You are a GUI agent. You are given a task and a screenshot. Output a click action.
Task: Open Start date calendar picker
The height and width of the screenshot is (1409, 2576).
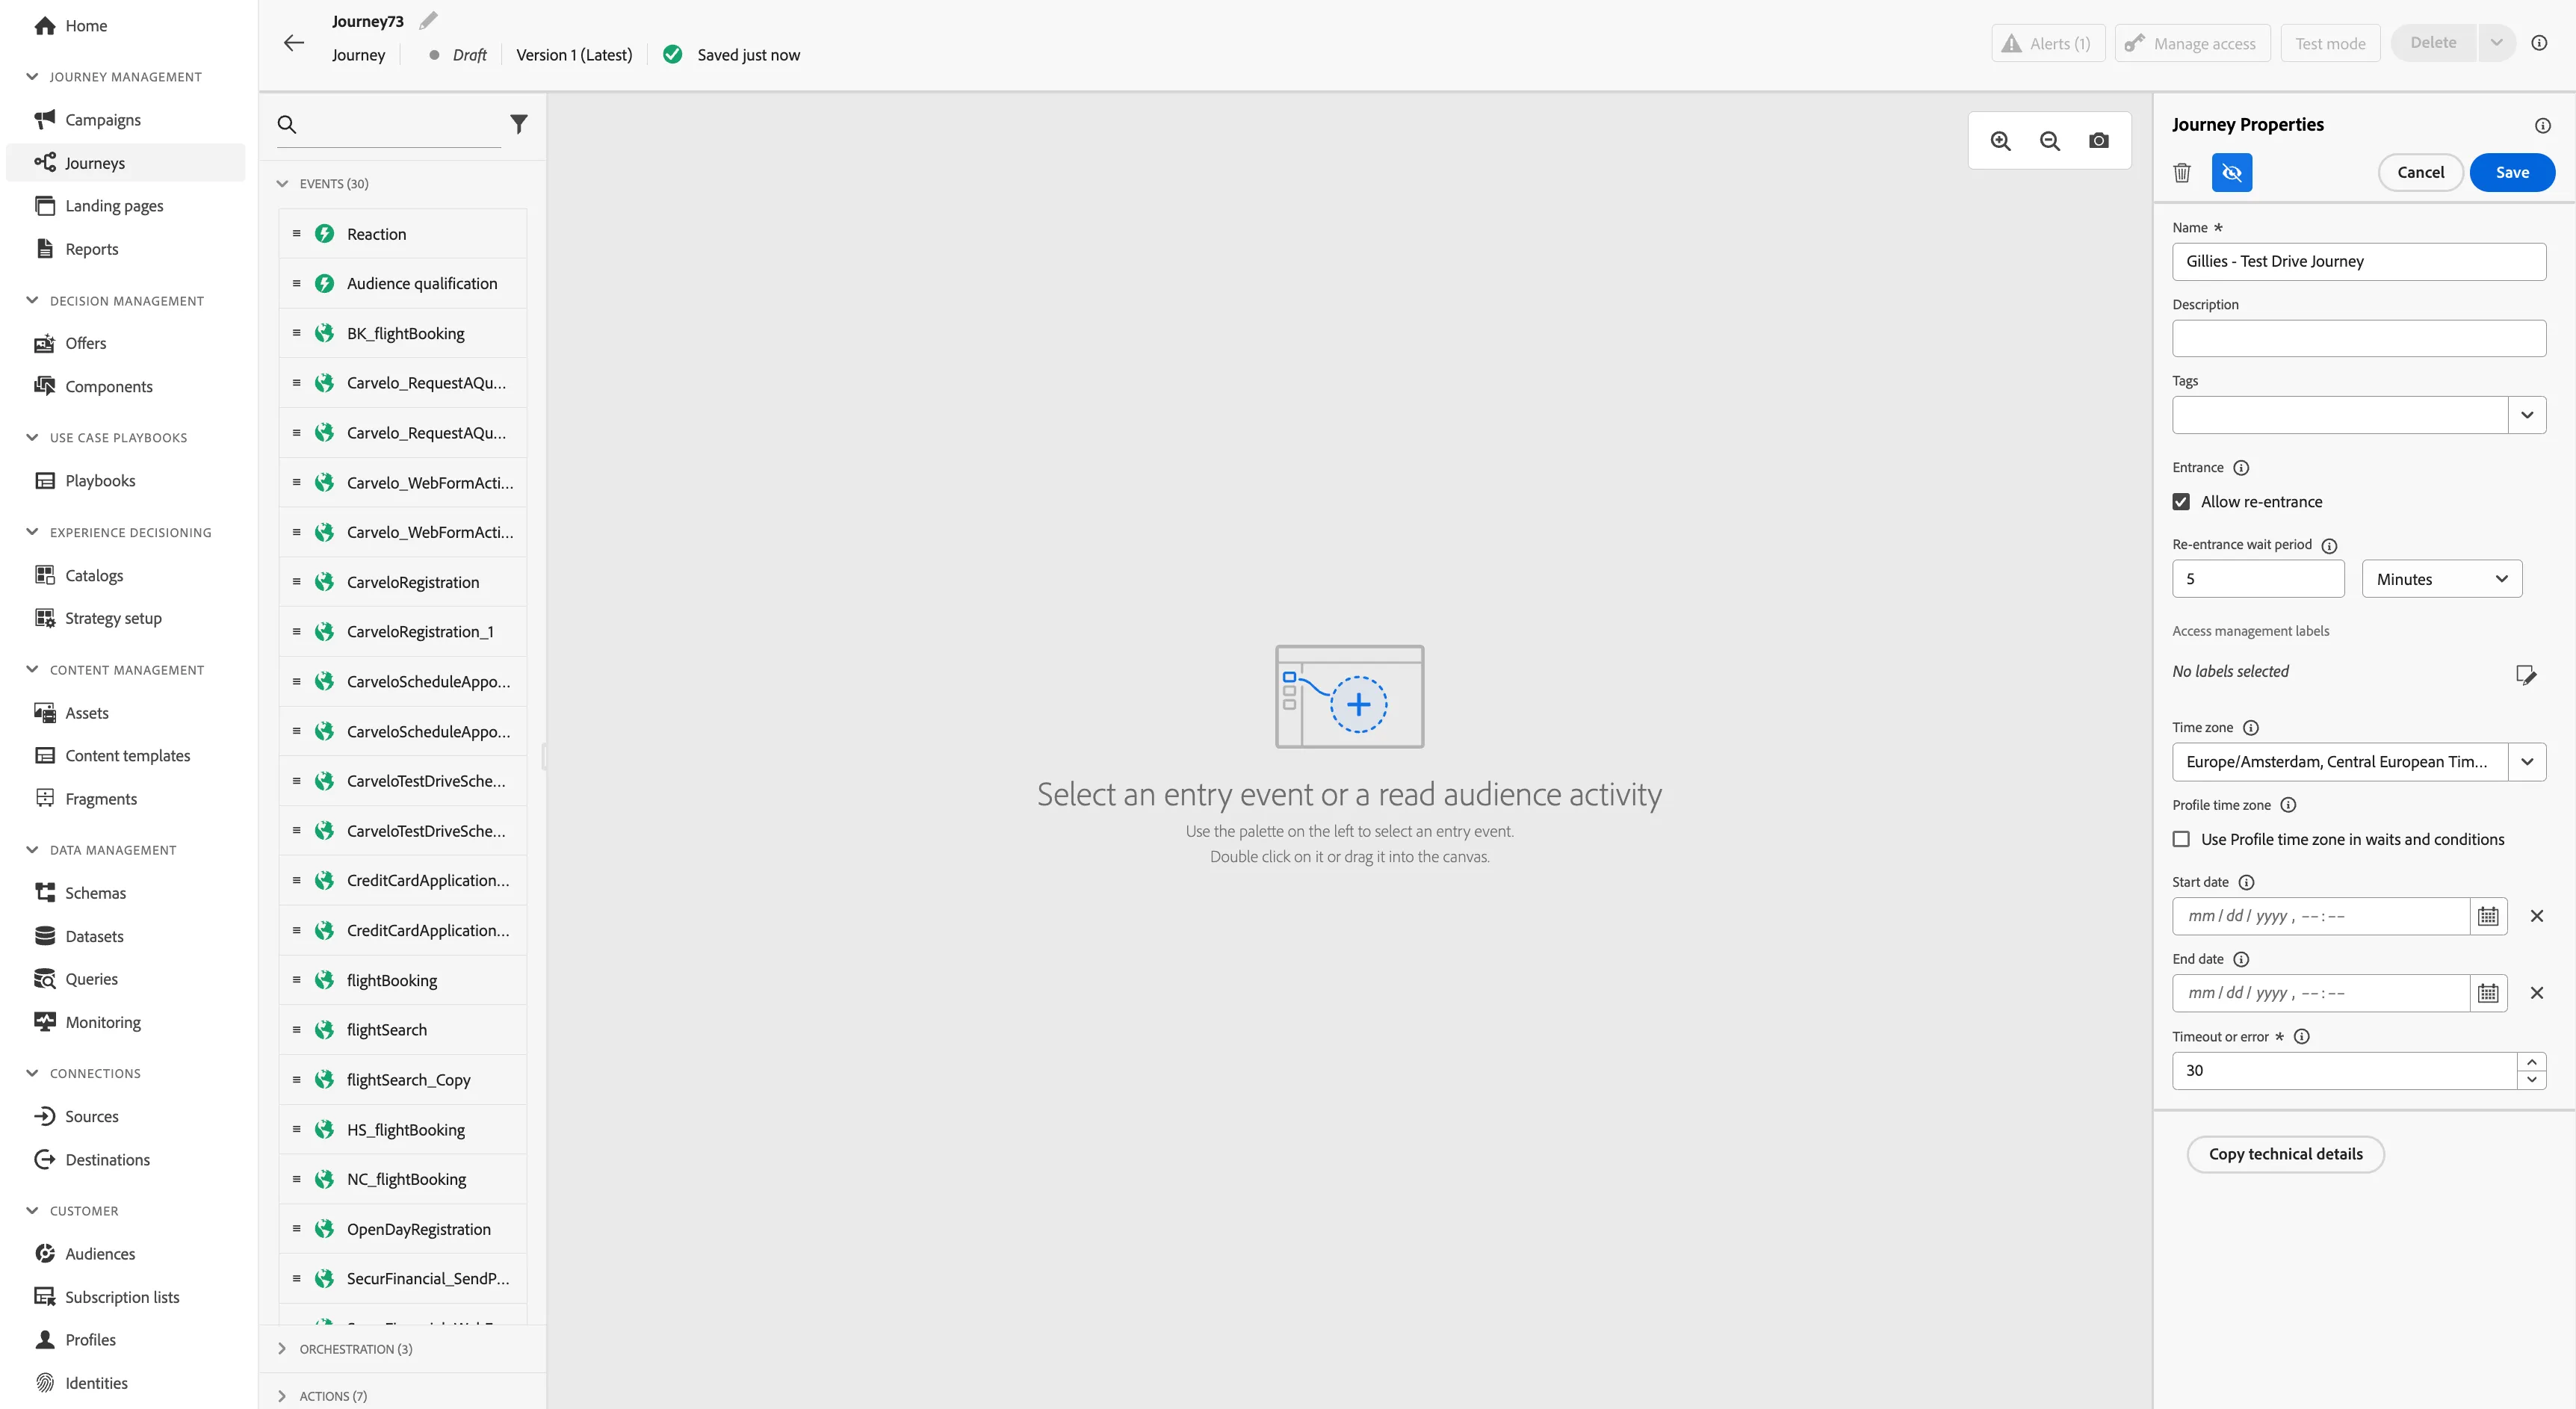click(2488, 916)
